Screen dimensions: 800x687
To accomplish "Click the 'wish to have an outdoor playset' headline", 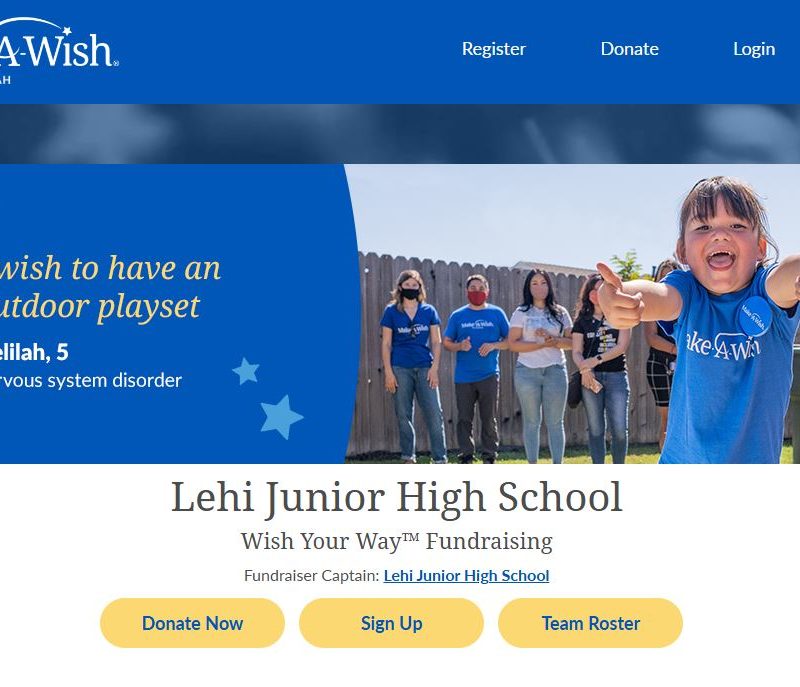I will click(x=110, y=287).
